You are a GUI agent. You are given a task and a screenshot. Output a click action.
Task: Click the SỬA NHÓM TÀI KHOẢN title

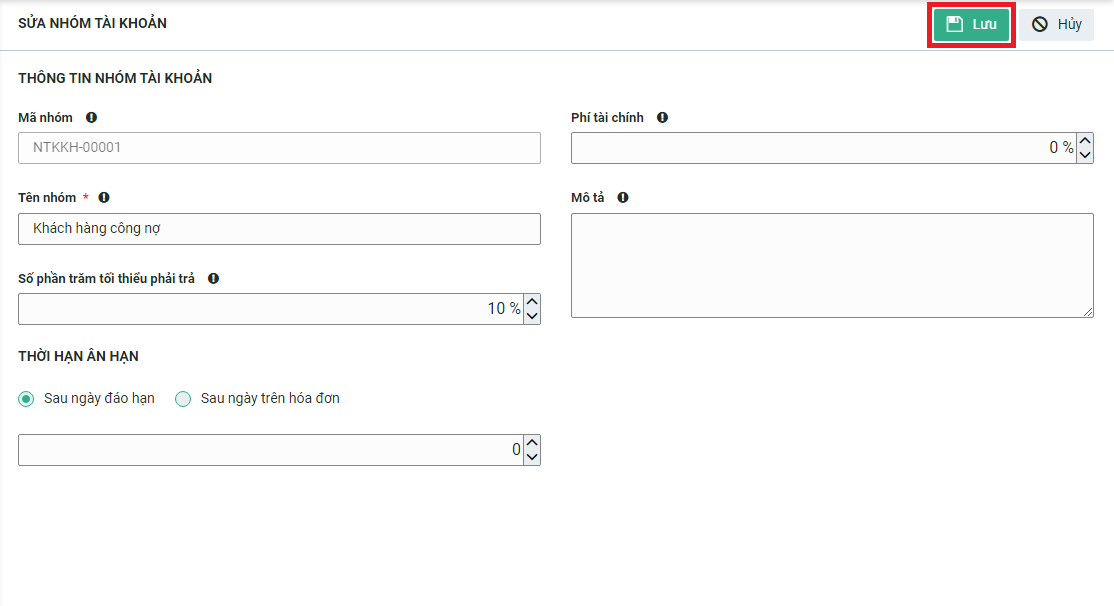pyautogui.click(x=92, y=23)
